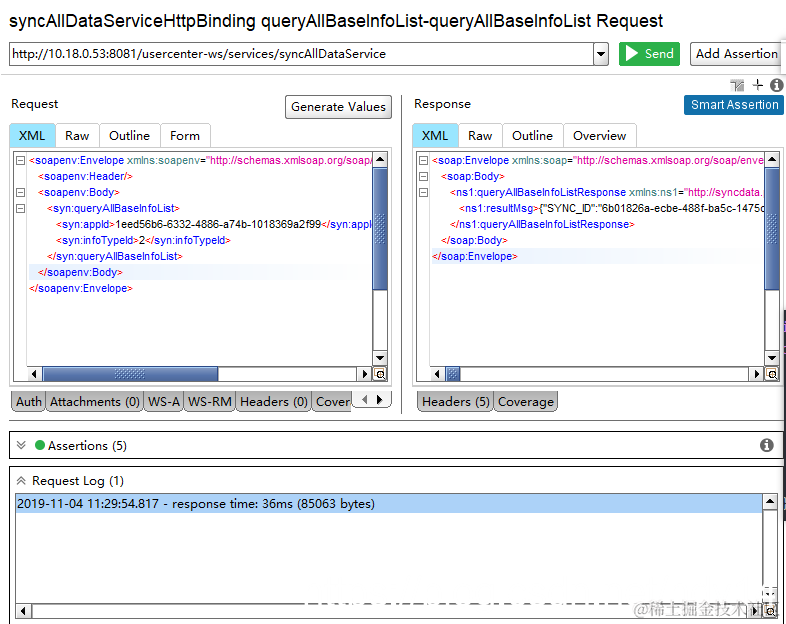Open the Attachments (0) tab
786x624 pixels.
(95, 401)
